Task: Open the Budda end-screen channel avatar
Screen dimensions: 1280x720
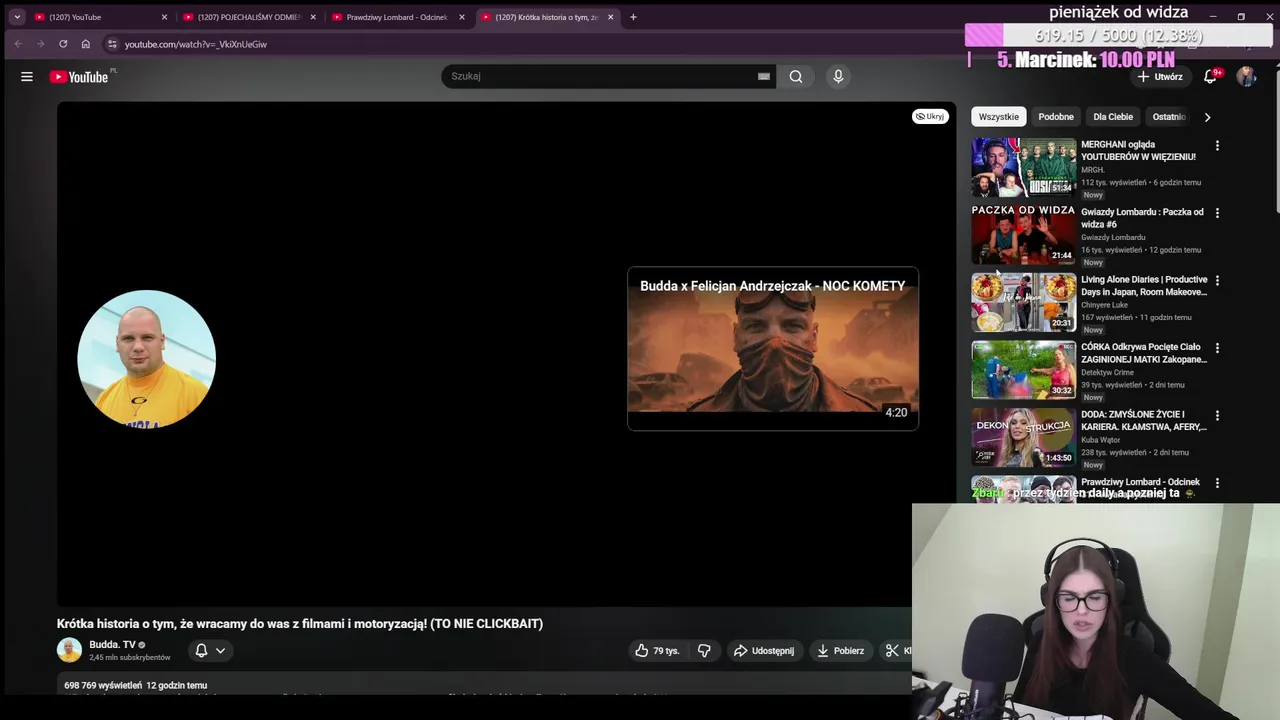Action: pos(146,359)
